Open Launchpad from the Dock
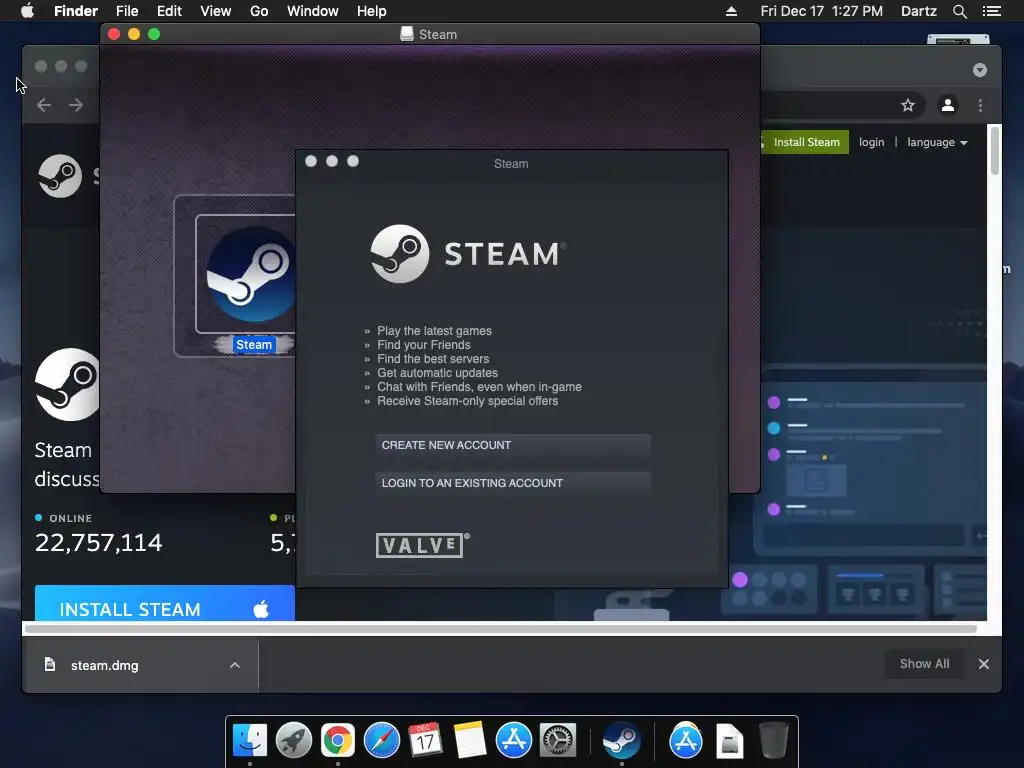Screen dimensions: 1024x768 294,740
